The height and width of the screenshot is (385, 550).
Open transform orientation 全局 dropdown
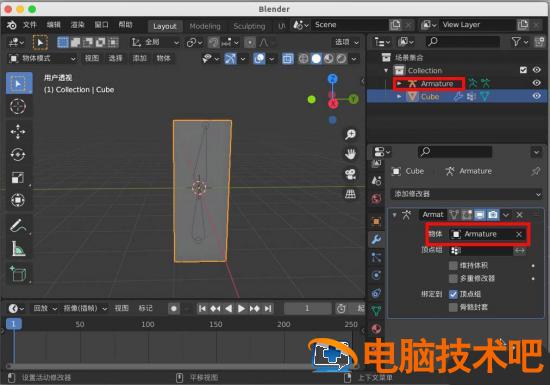pyautogui.click(x=155, y=42)
